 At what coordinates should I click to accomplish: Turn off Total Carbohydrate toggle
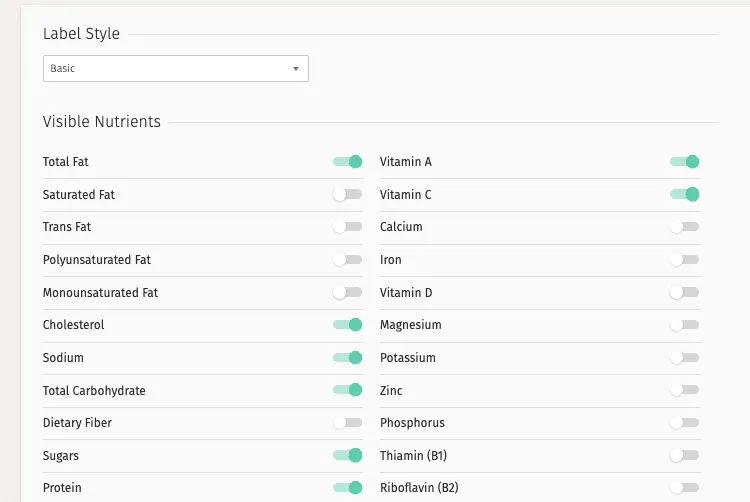click(x=348, y=390)
